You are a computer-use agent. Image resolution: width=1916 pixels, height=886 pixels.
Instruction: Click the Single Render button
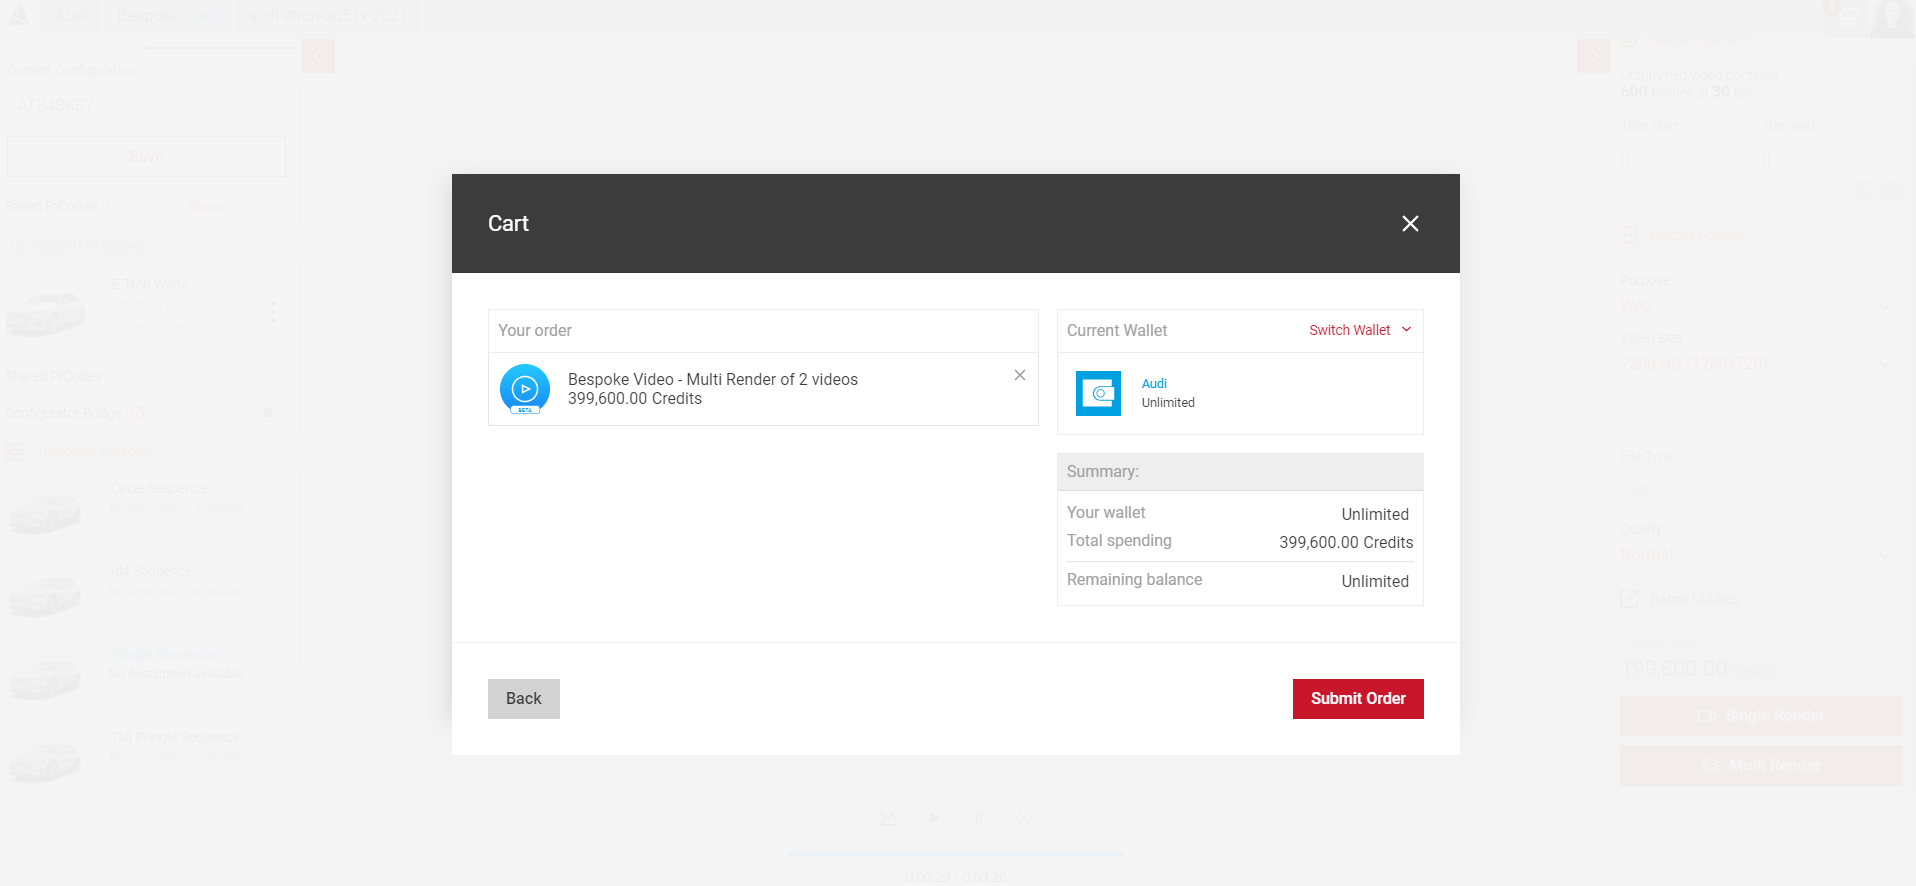1761,716
